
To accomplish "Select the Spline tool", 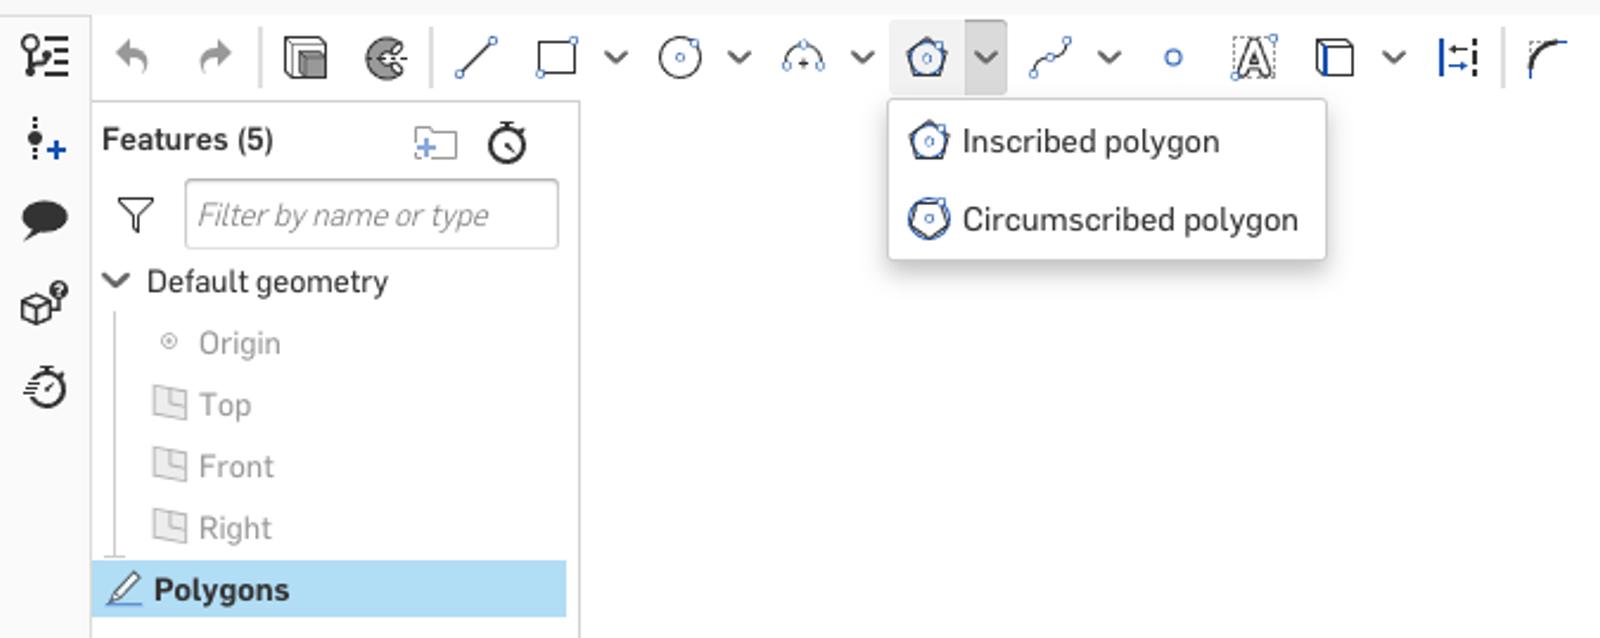I will tap(1050, 57).
